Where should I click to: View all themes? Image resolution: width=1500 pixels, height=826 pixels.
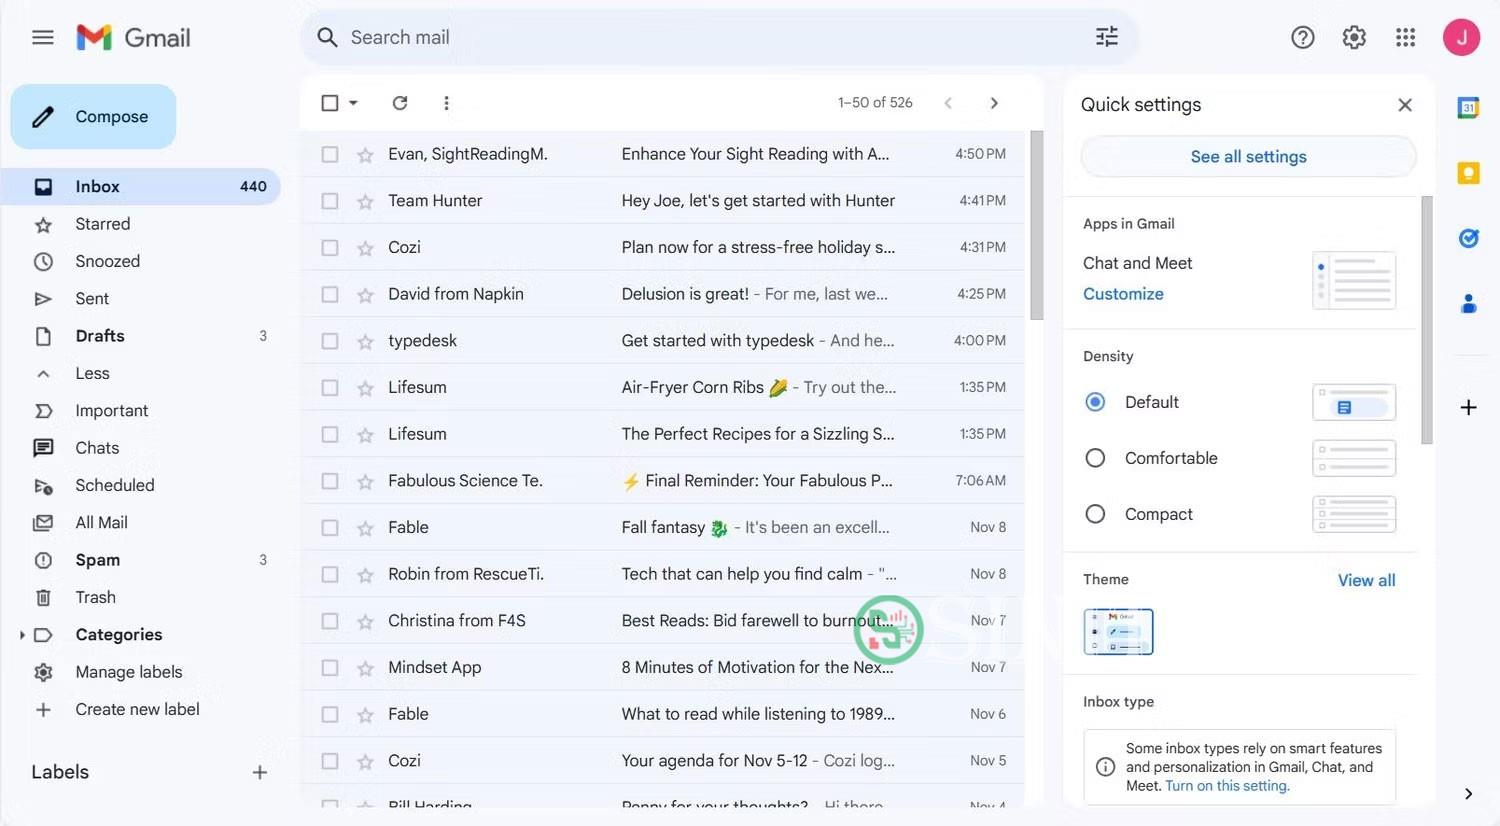pyautogui.click(x=1366, y=580)
